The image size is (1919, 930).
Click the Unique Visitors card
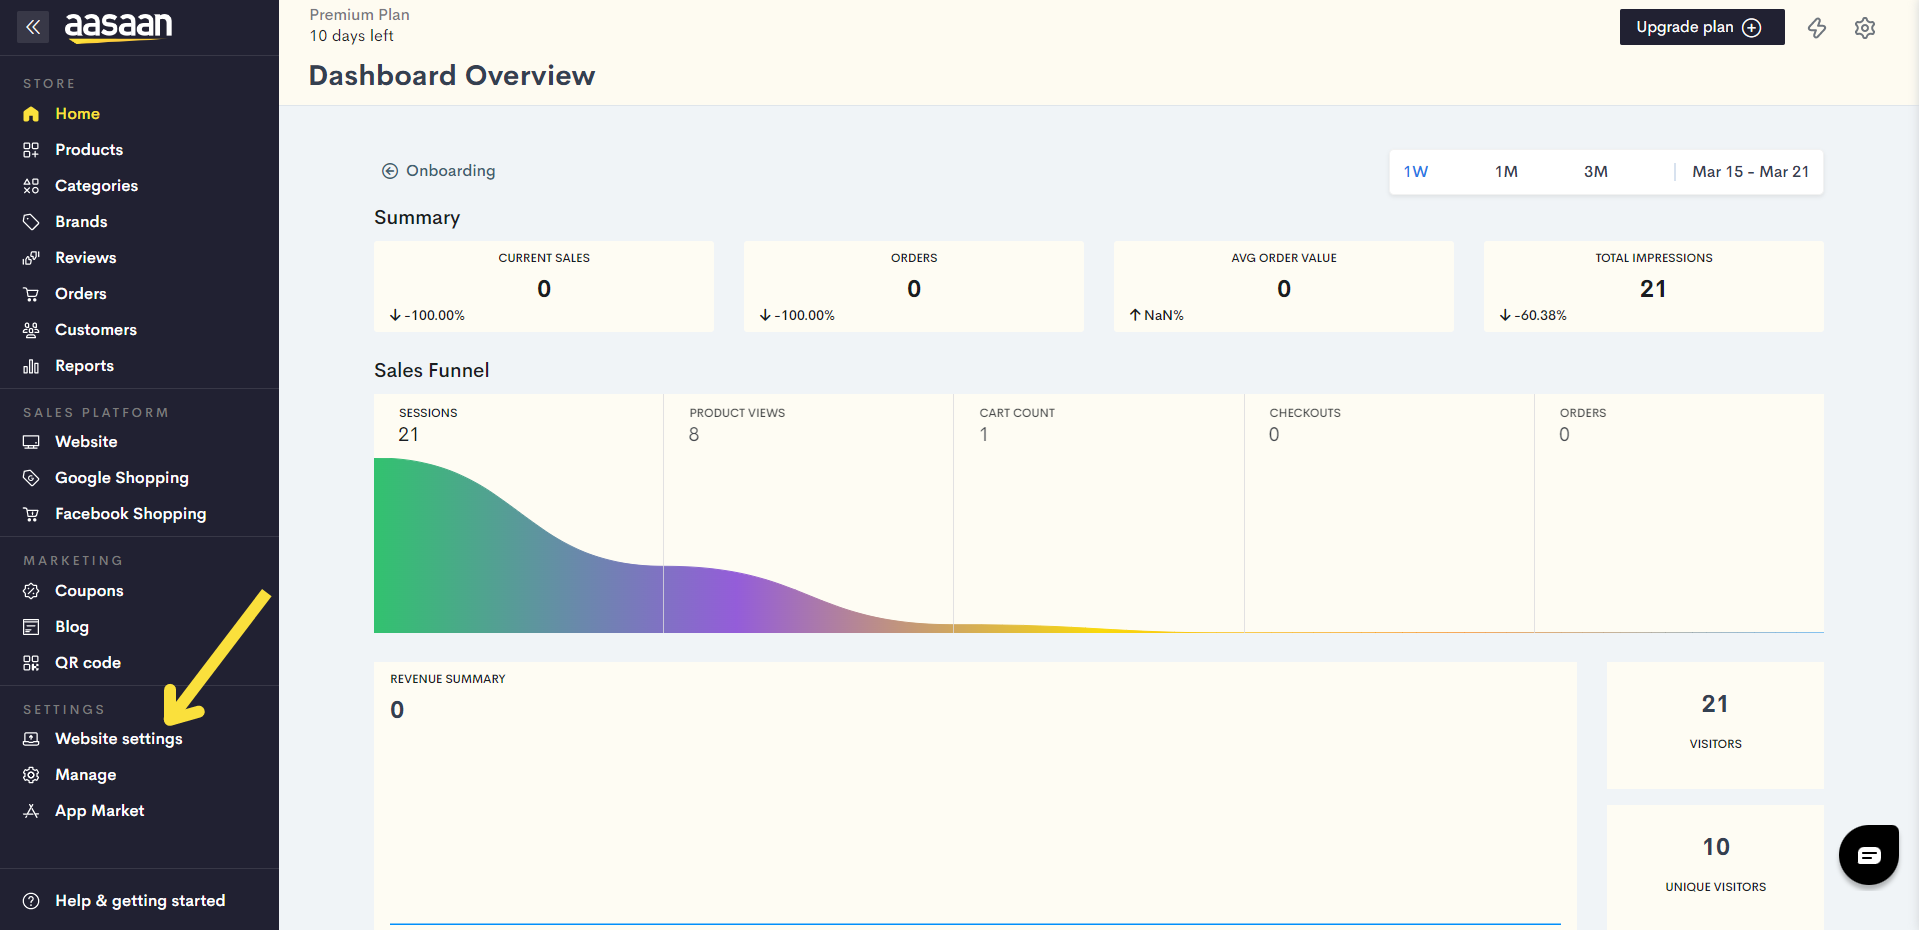[1715, 867]
